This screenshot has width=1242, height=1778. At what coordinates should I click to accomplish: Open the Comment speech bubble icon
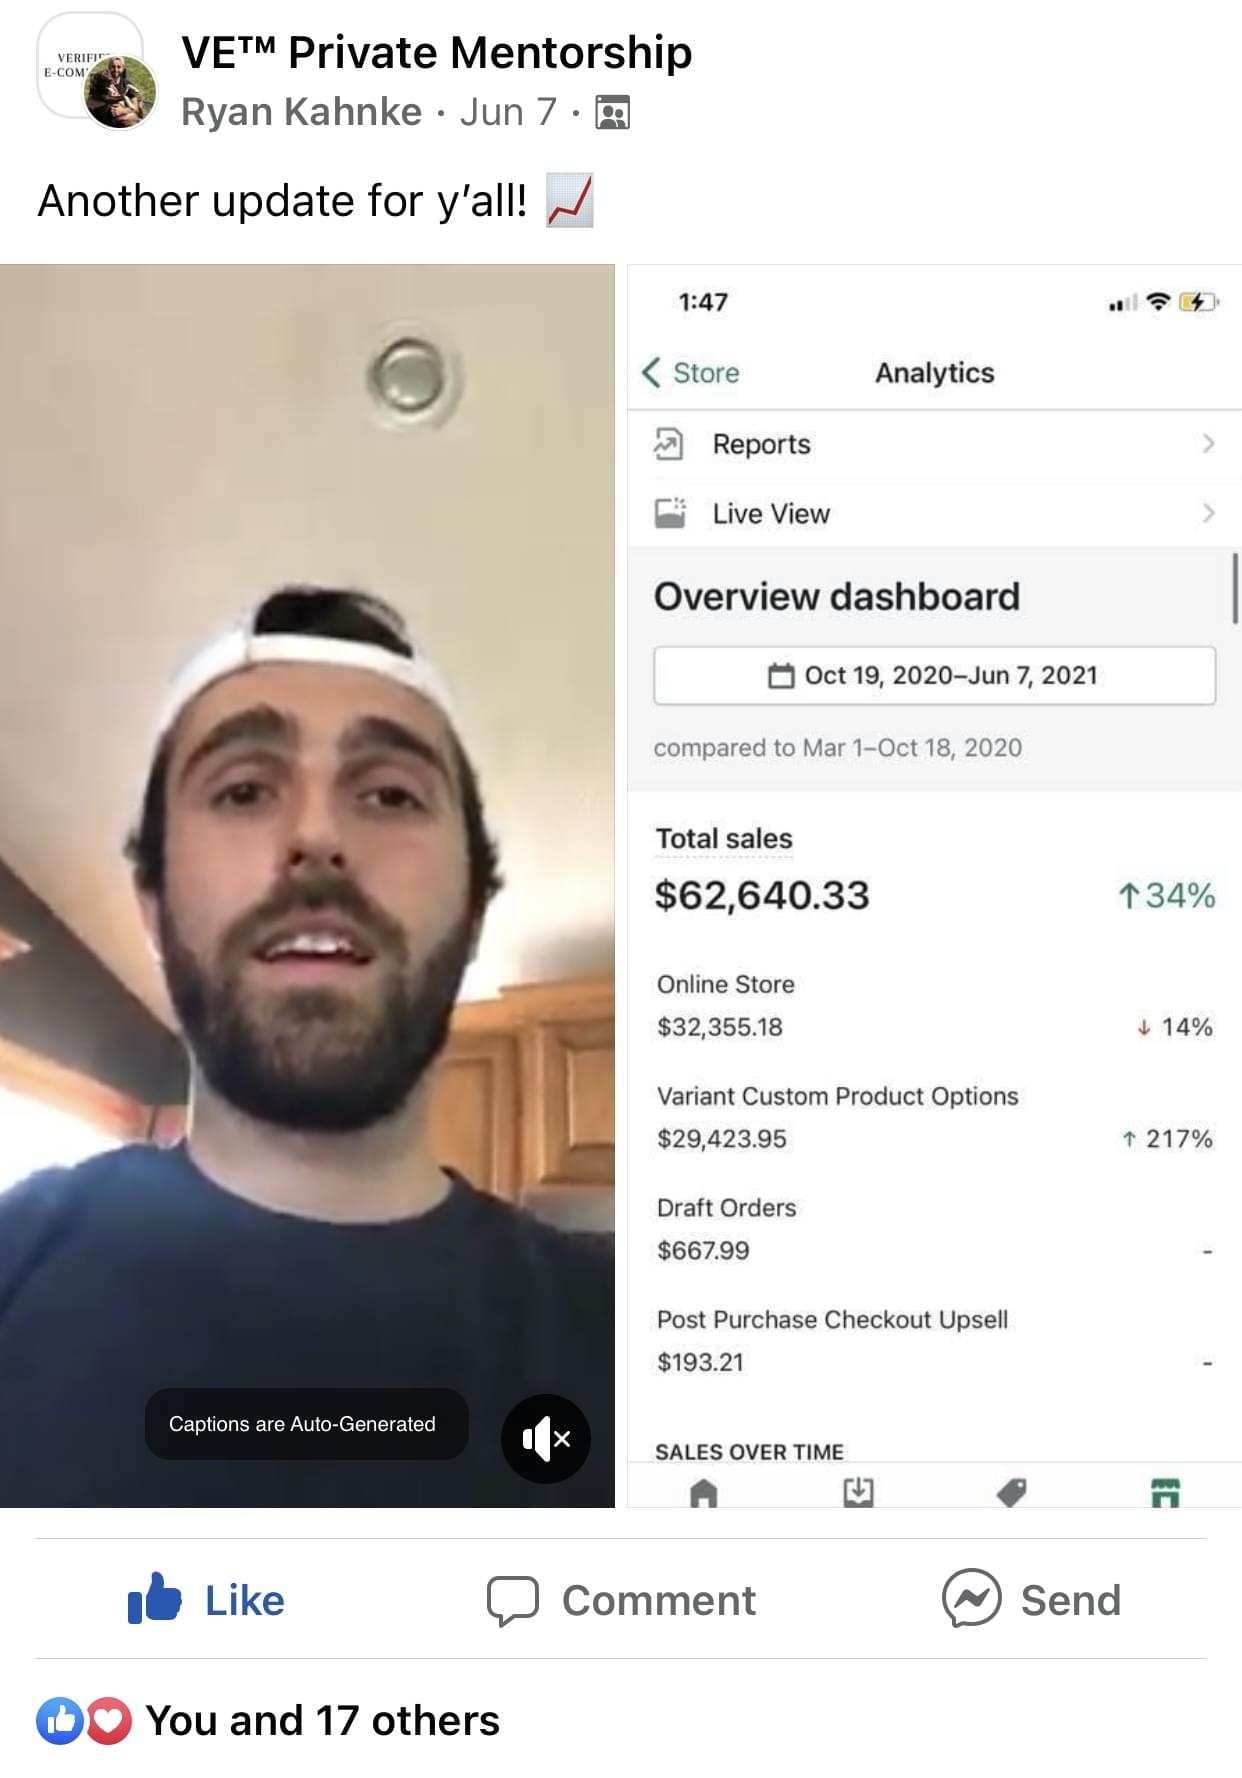[512, 1601]
